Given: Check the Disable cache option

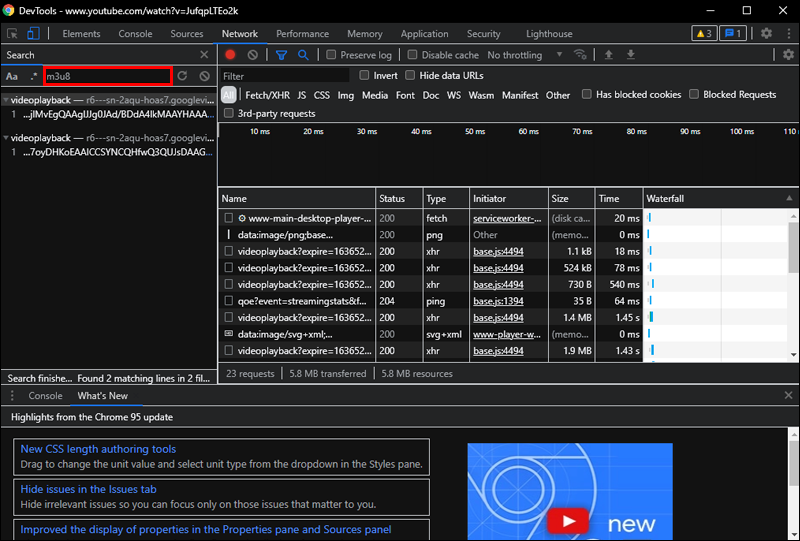Looking at the screenshot, I should click(413, 55).
